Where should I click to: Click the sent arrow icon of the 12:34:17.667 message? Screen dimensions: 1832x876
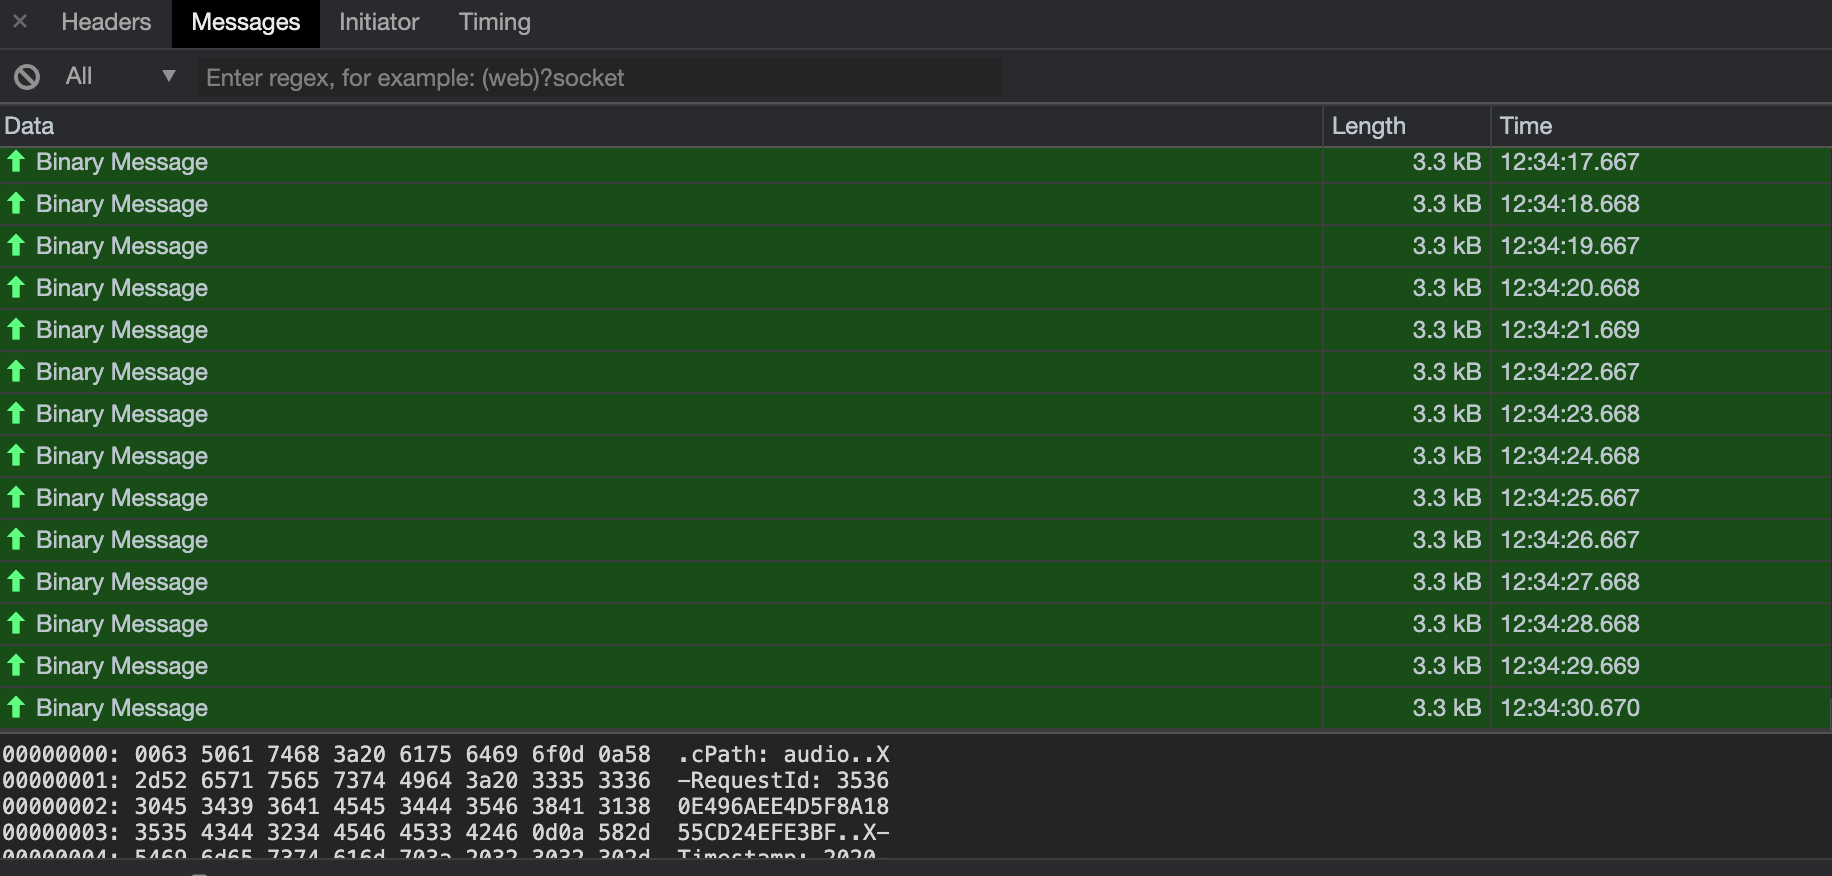(x=16, y=161)
